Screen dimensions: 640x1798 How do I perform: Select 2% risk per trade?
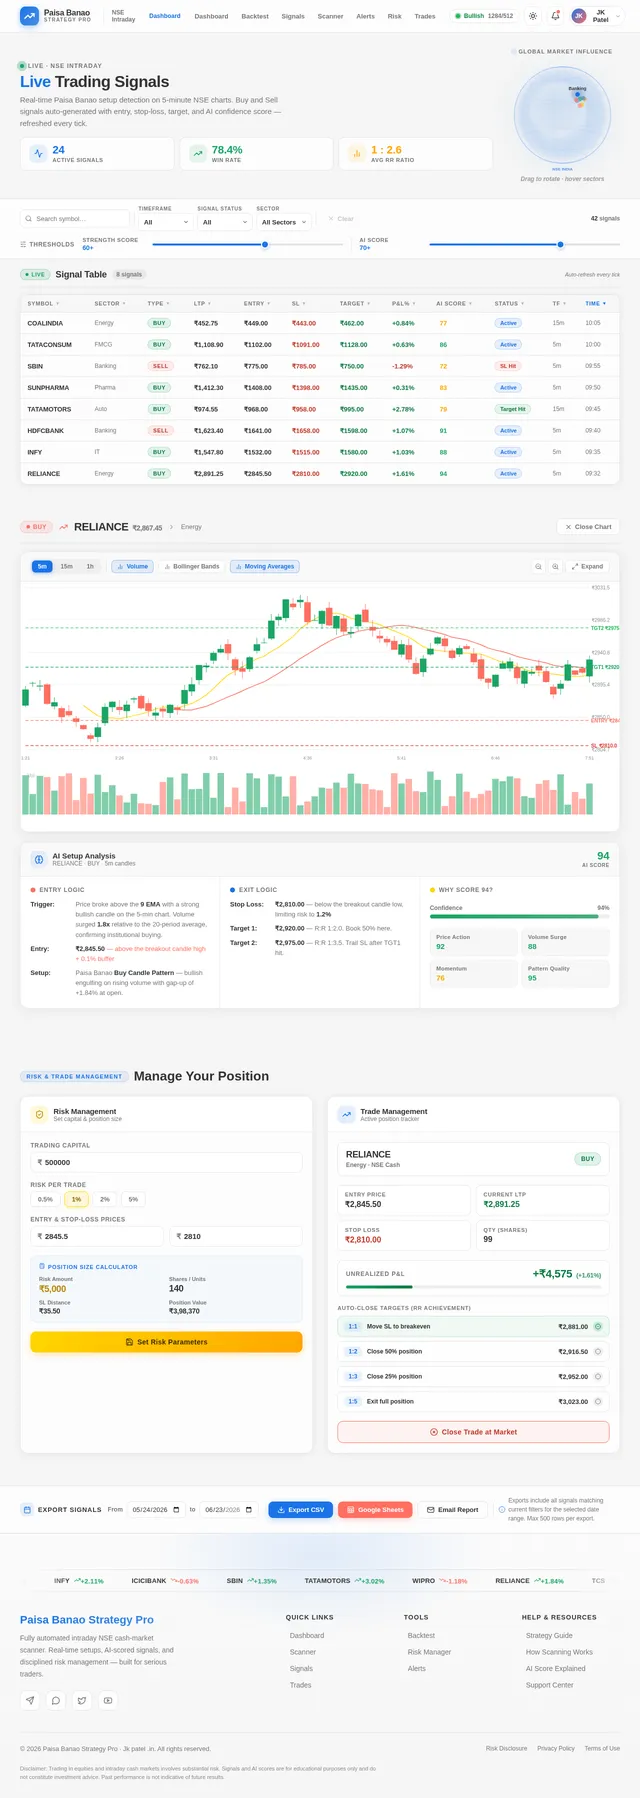105,1199
